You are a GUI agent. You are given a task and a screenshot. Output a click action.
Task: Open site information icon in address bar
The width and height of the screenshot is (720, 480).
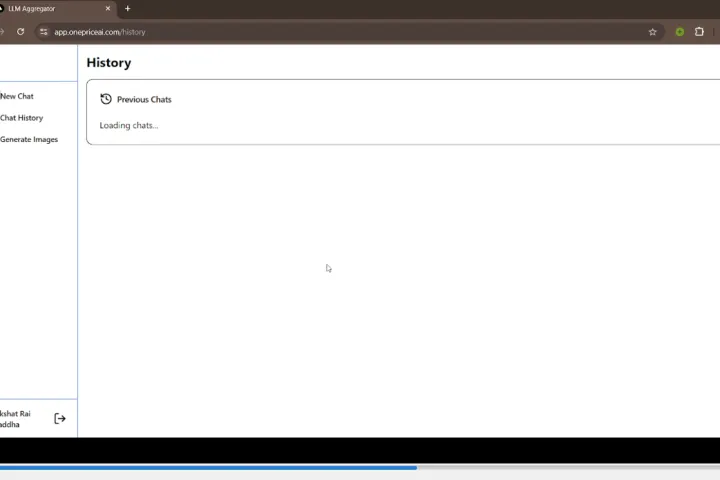point(43,32)
